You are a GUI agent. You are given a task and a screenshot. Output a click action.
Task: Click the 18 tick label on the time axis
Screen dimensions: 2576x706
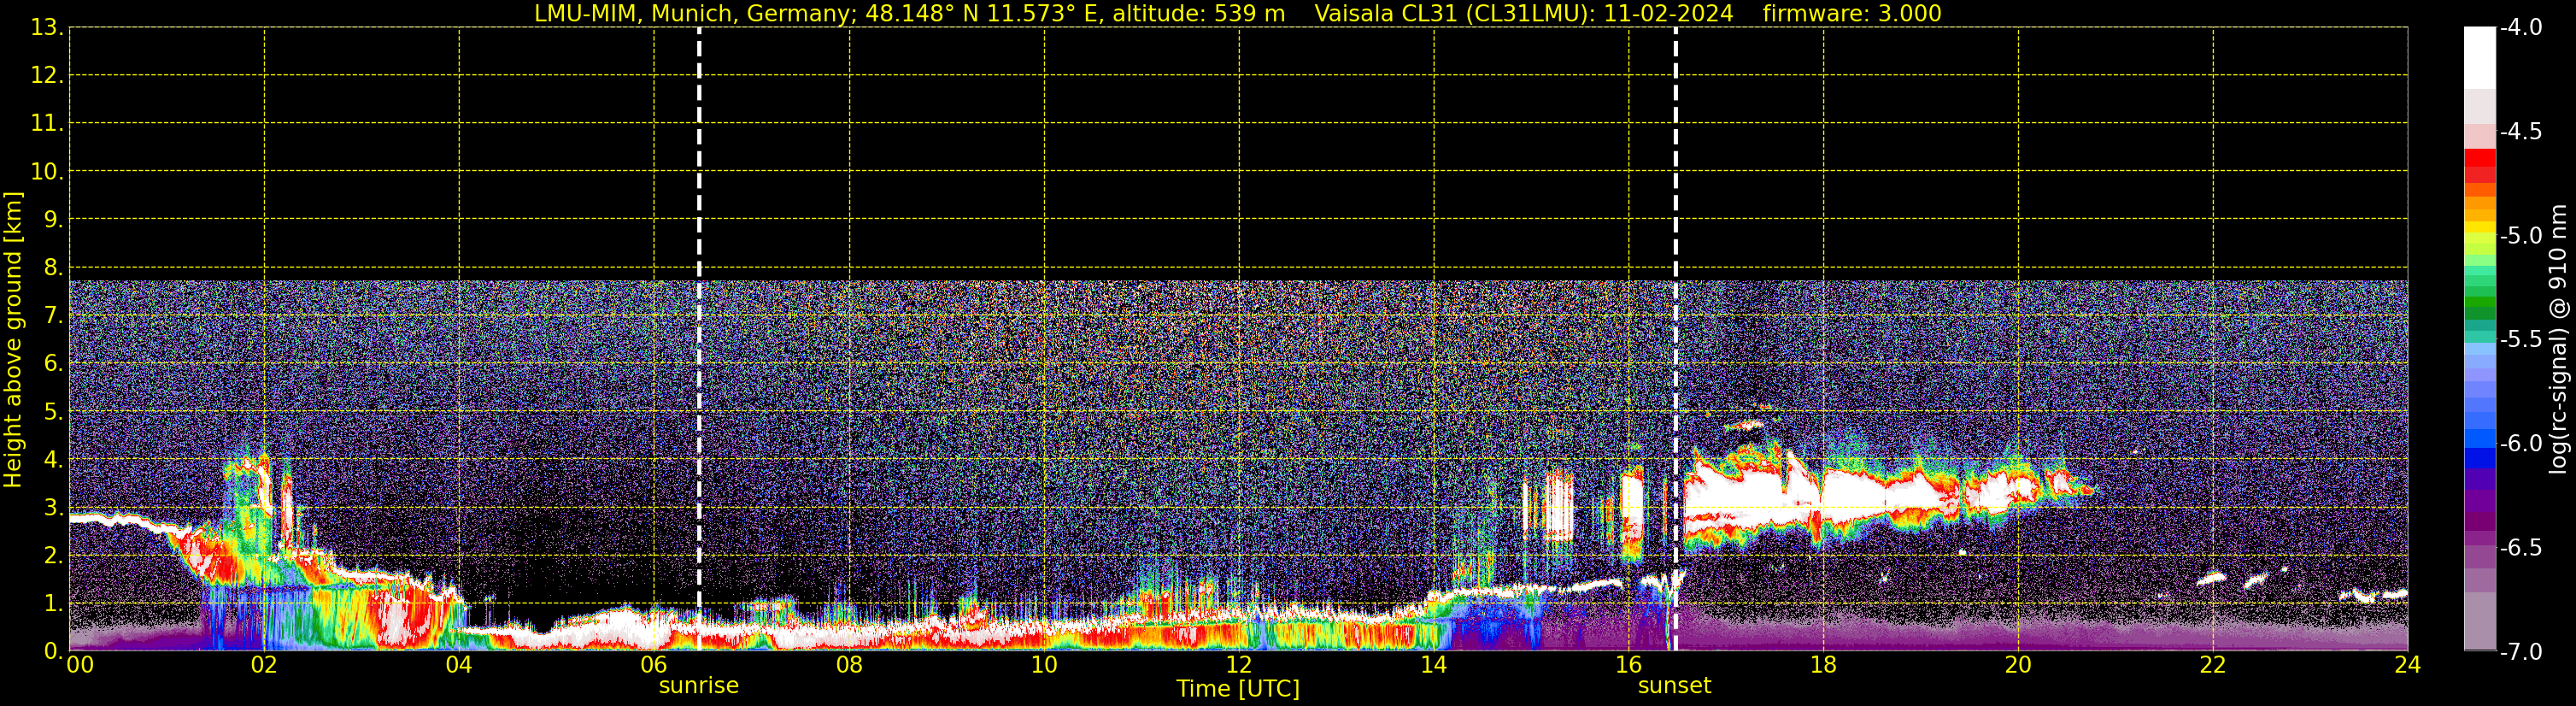[1823, 665]
